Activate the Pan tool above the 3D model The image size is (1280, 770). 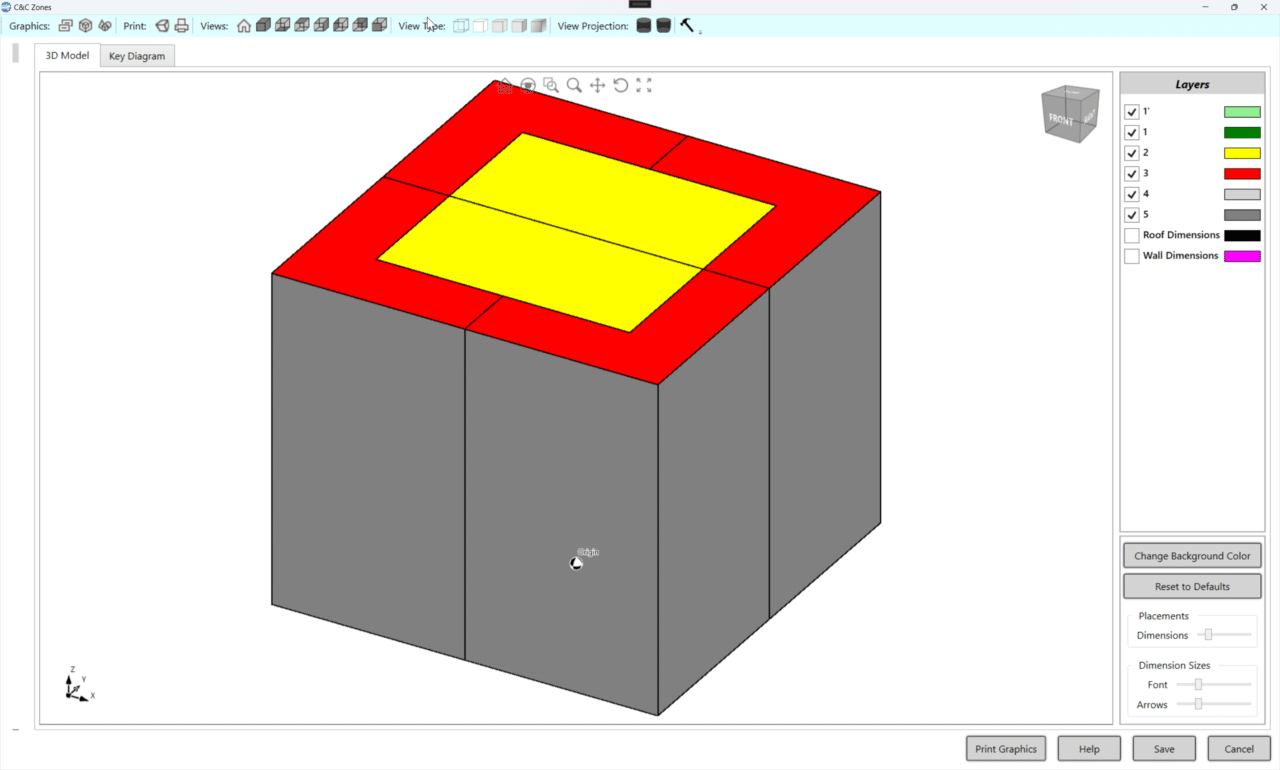coord(597,85)
